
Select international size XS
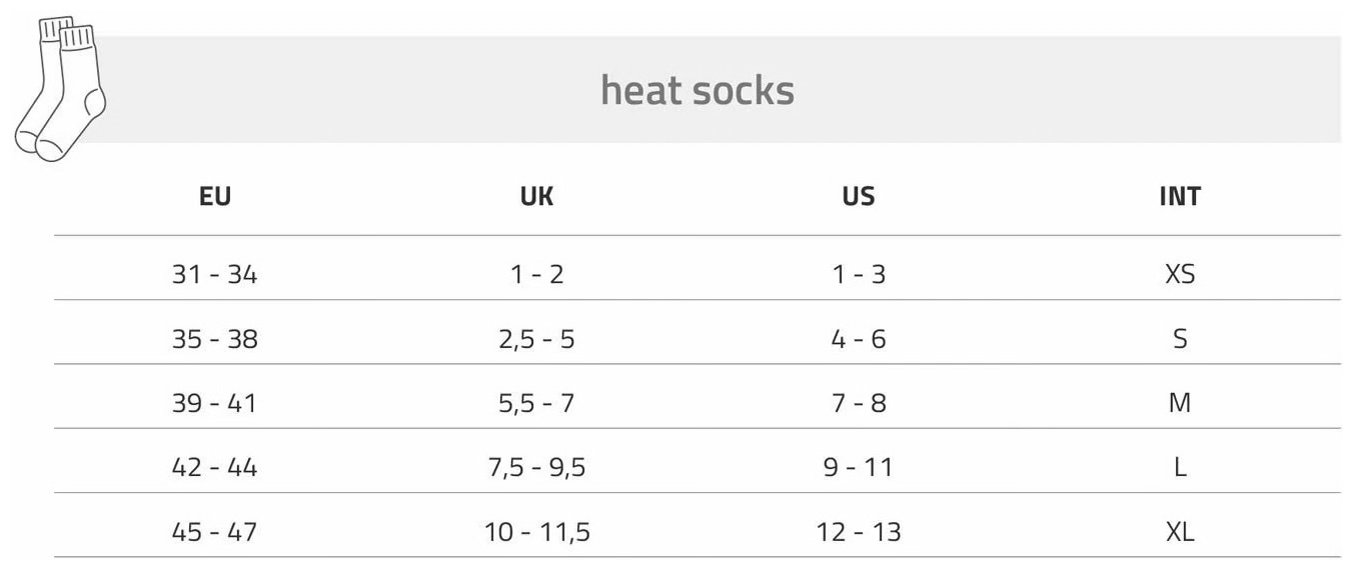[x=1180, y=274]
